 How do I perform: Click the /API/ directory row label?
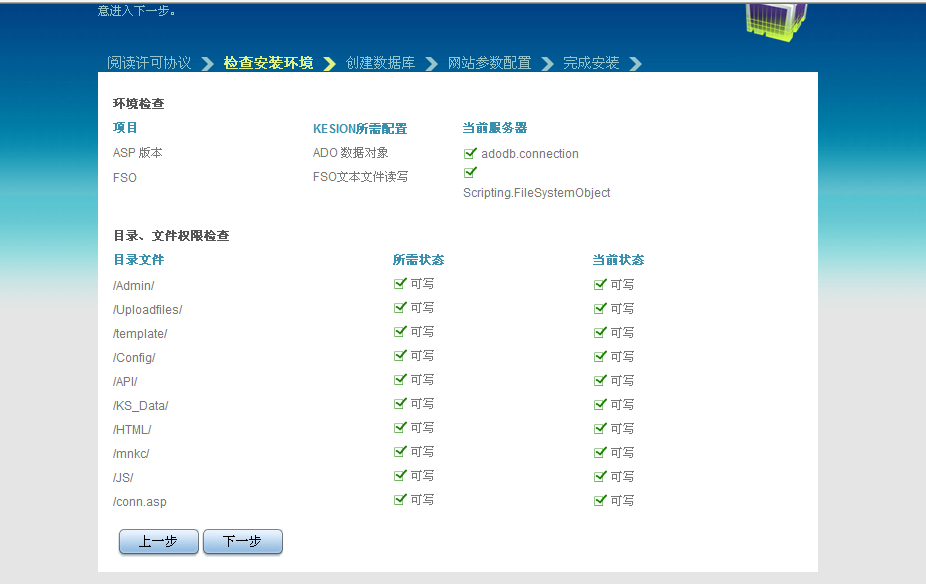pos(125,380)
